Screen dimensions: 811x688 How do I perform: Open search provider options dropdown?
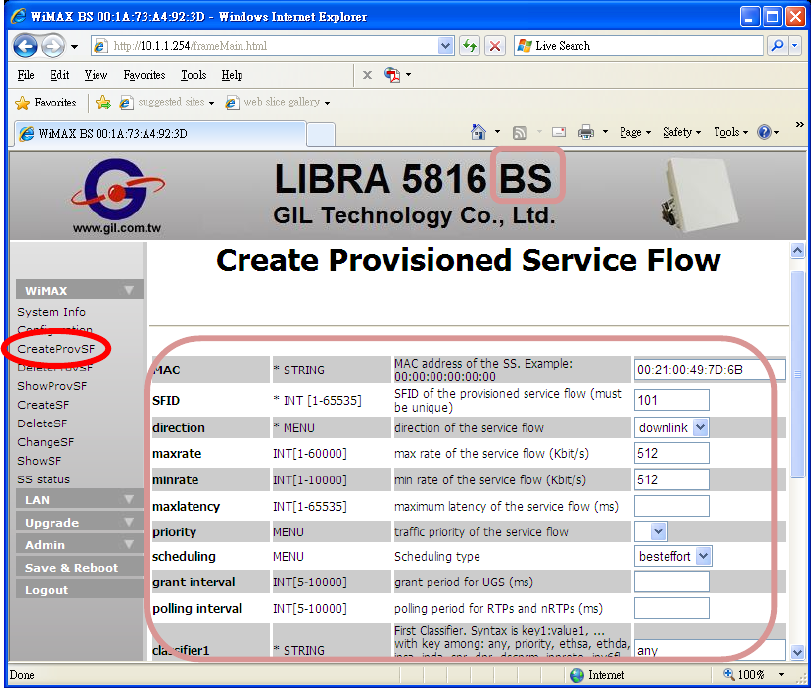(x=795, y=46)
